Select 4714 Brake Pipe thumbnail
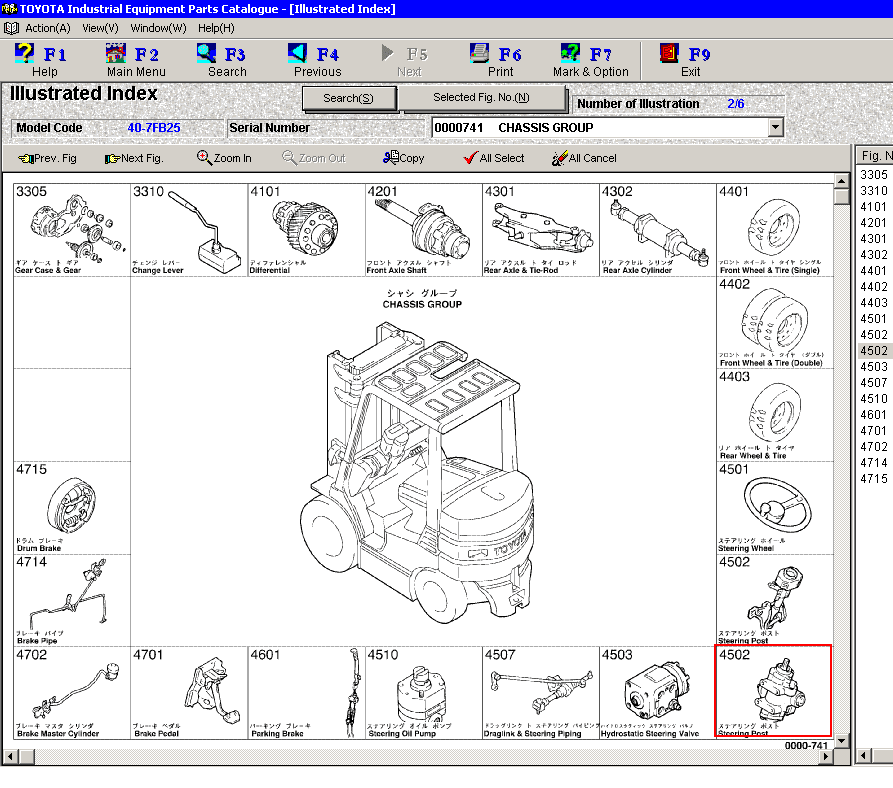Viewport: 893px width, 788px height. tap(72, 600)
